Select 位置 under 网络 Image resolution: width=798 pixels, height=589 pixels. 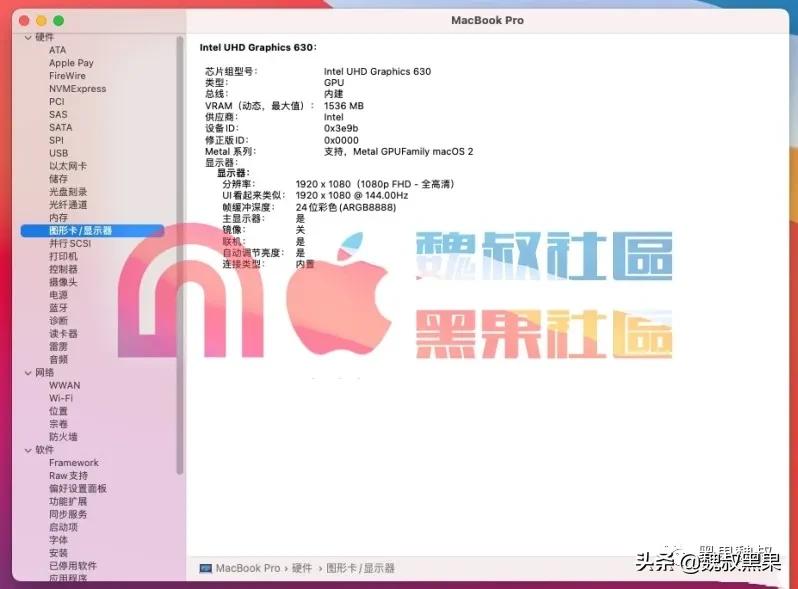coord(58,411)
